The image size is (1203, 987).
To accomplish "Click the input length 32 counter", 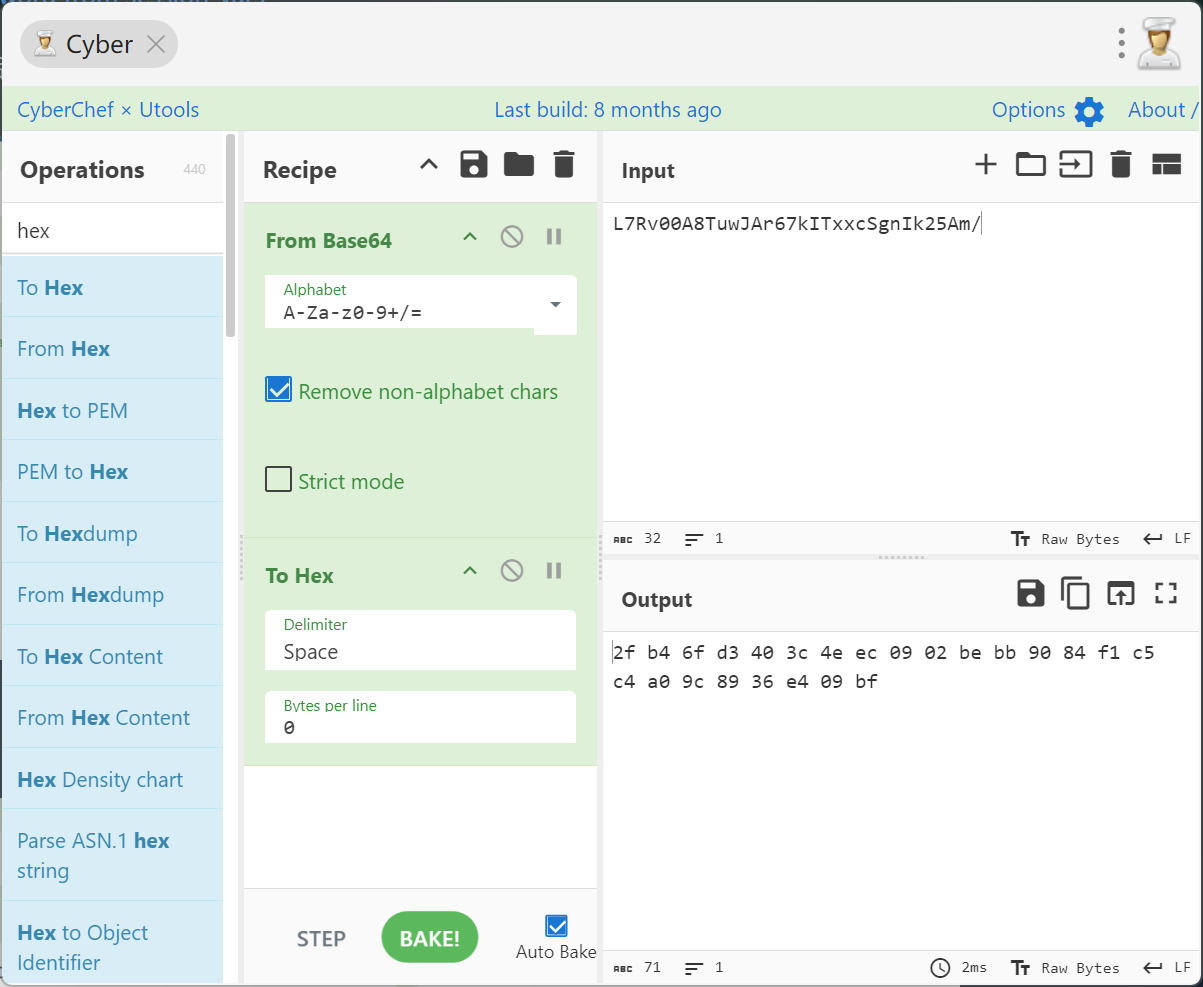I will coord(637,539).
